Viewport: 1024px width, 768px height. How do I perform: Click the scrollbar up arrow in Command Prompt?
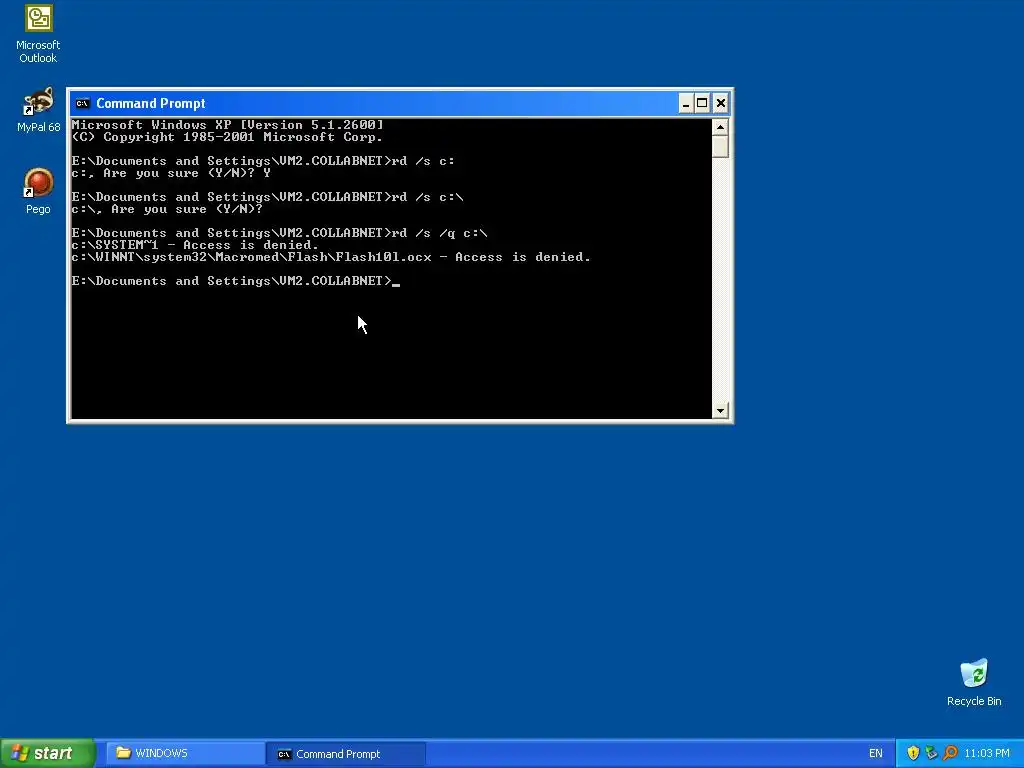click(x=720, y=127)
